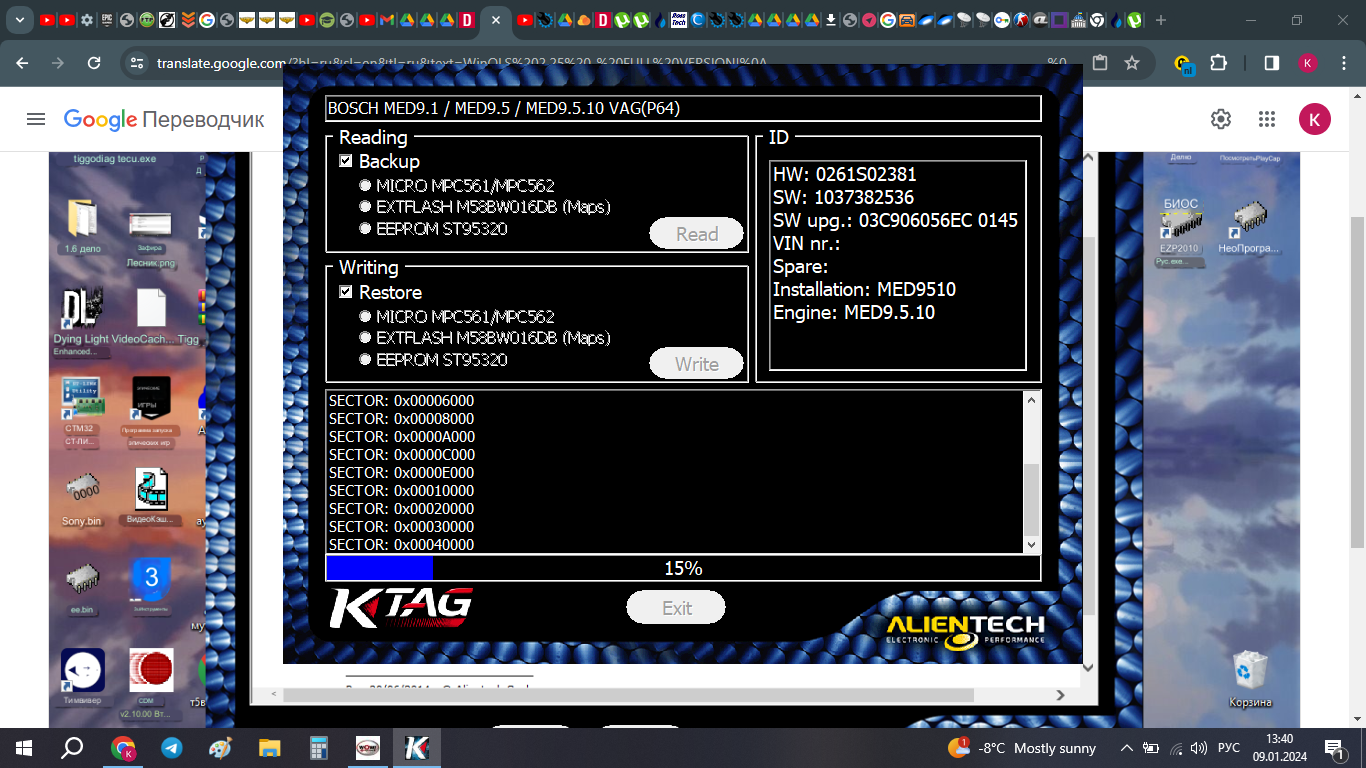Open the browser Extensions puzzle icon

tap(1218, 63)
